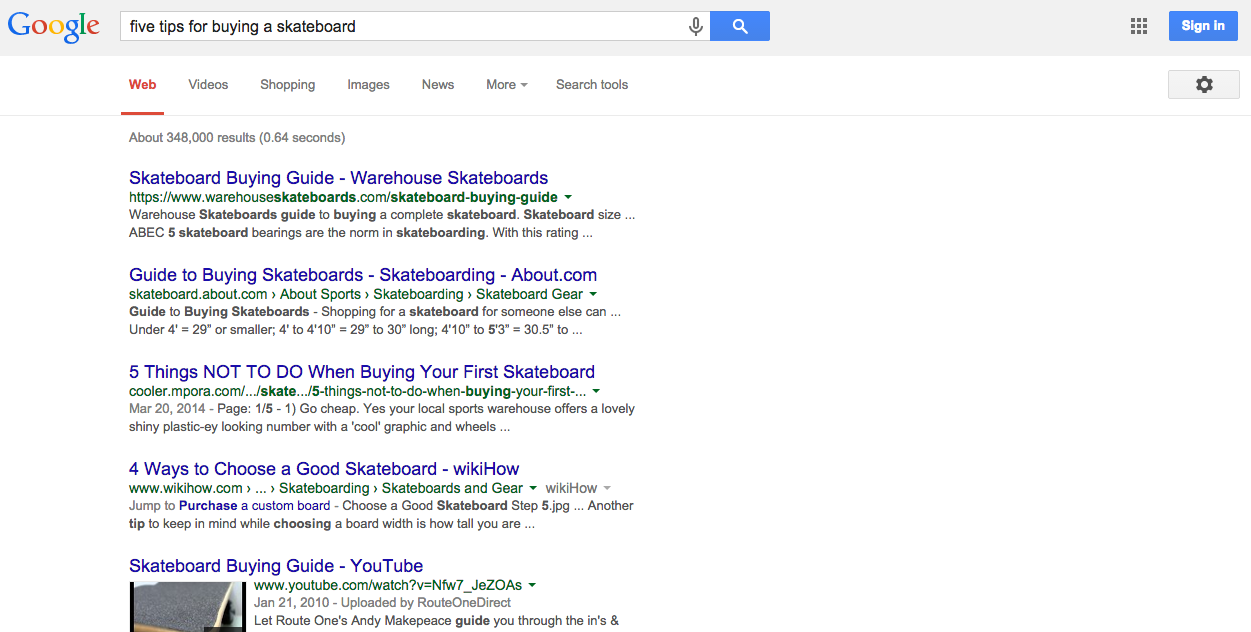Expand the More dropdown
The height and width of the screenshot is (632, 1251).
(x=507, y=85)
